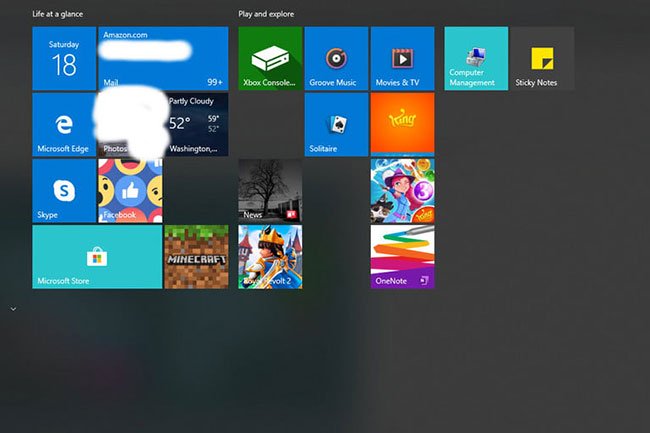Image resolution: width=650 pixels, height=433 pixels.
Task: Launch Royal Revolt 2 tile
Action: (x=270, y=257)
